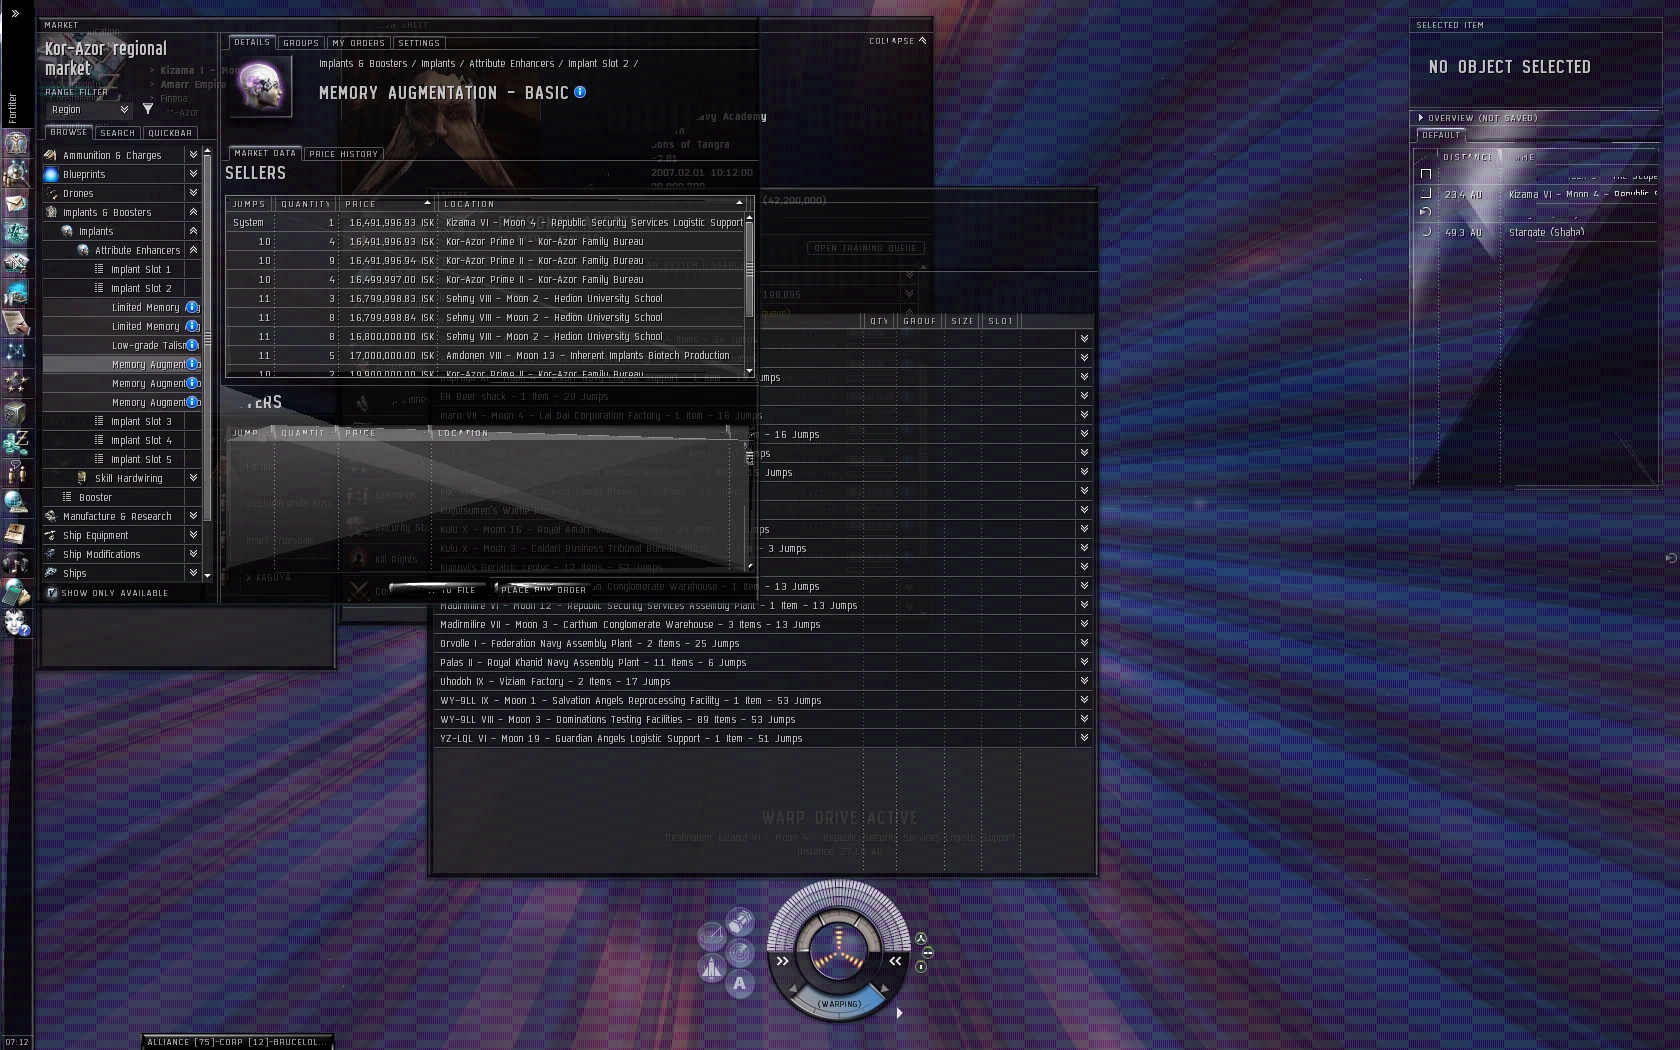
Task: Collapse Attribute Enhancers subcategory
Action: 193,250
